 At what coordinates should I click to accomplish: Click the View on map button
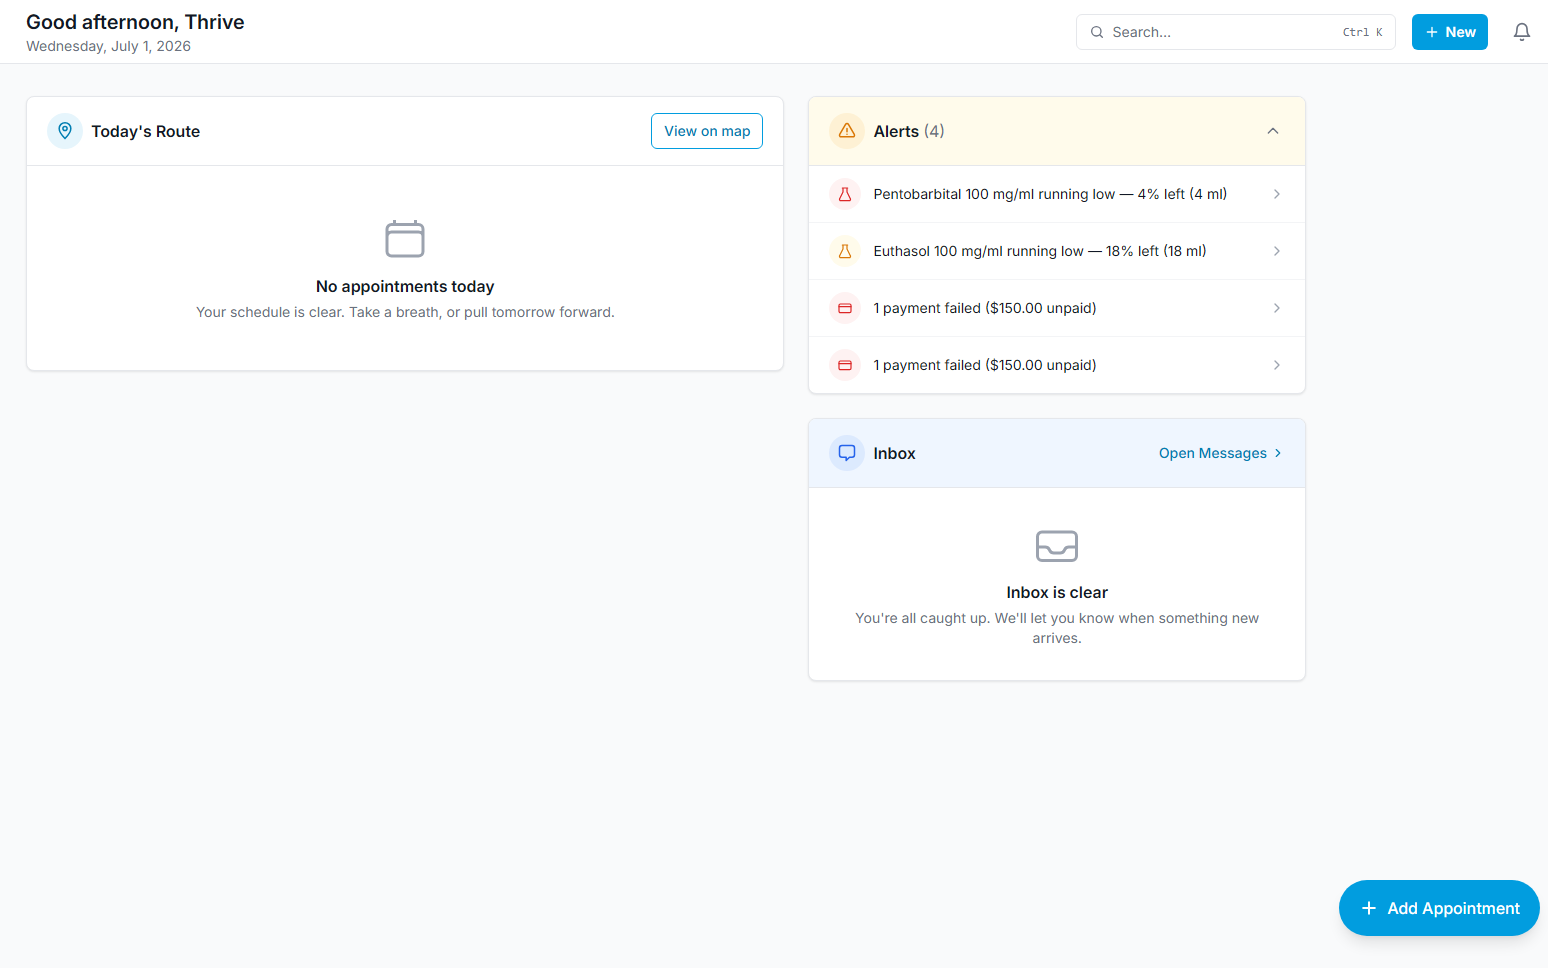coord(707,131)
